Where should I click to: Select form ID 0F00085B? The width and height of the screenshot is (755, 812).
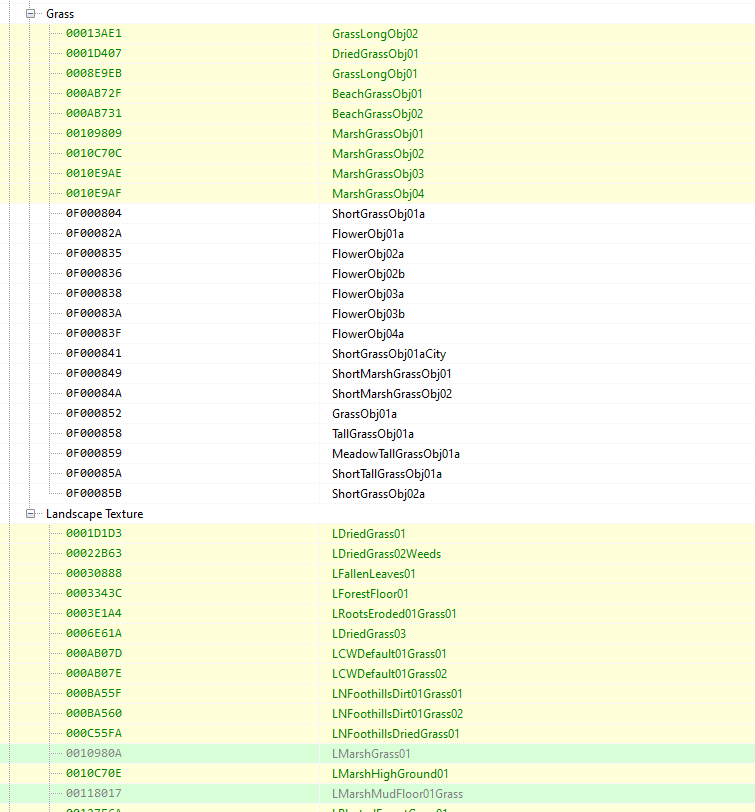[x=94, y=494]
